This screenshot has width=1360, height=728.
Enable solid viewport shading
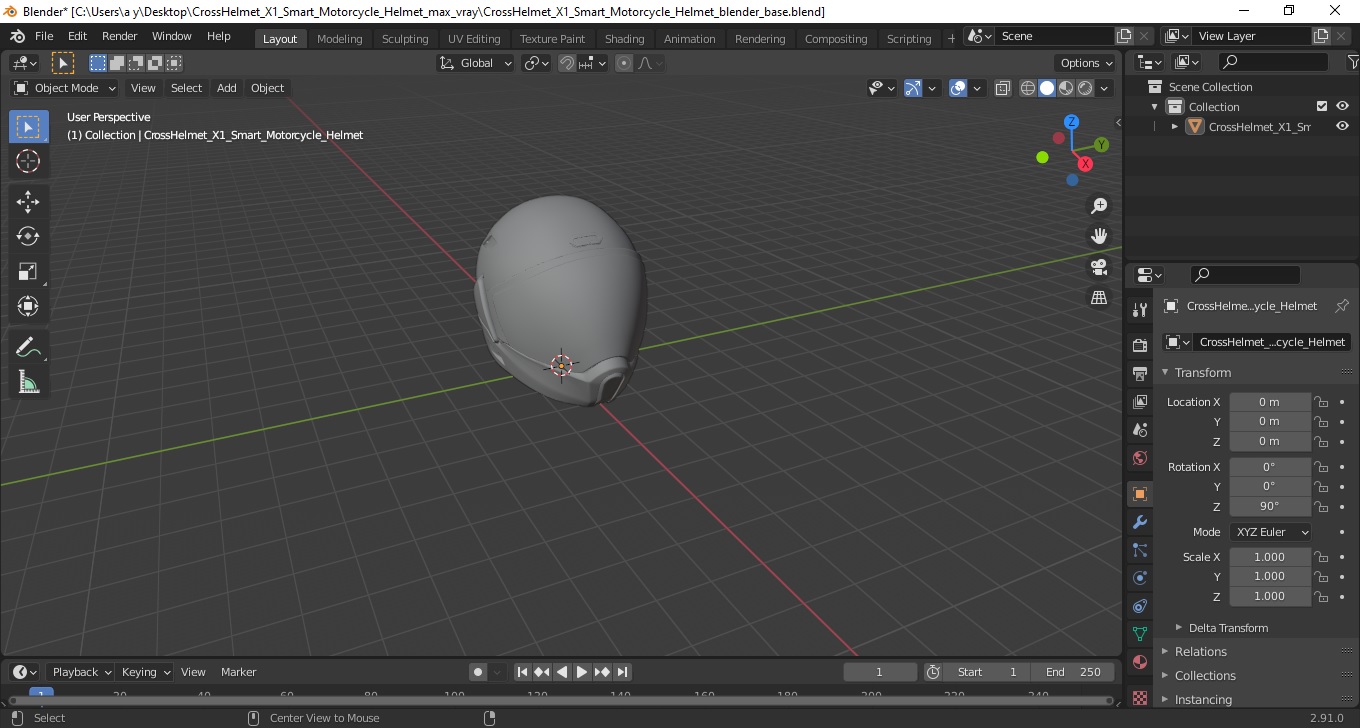1047,88
